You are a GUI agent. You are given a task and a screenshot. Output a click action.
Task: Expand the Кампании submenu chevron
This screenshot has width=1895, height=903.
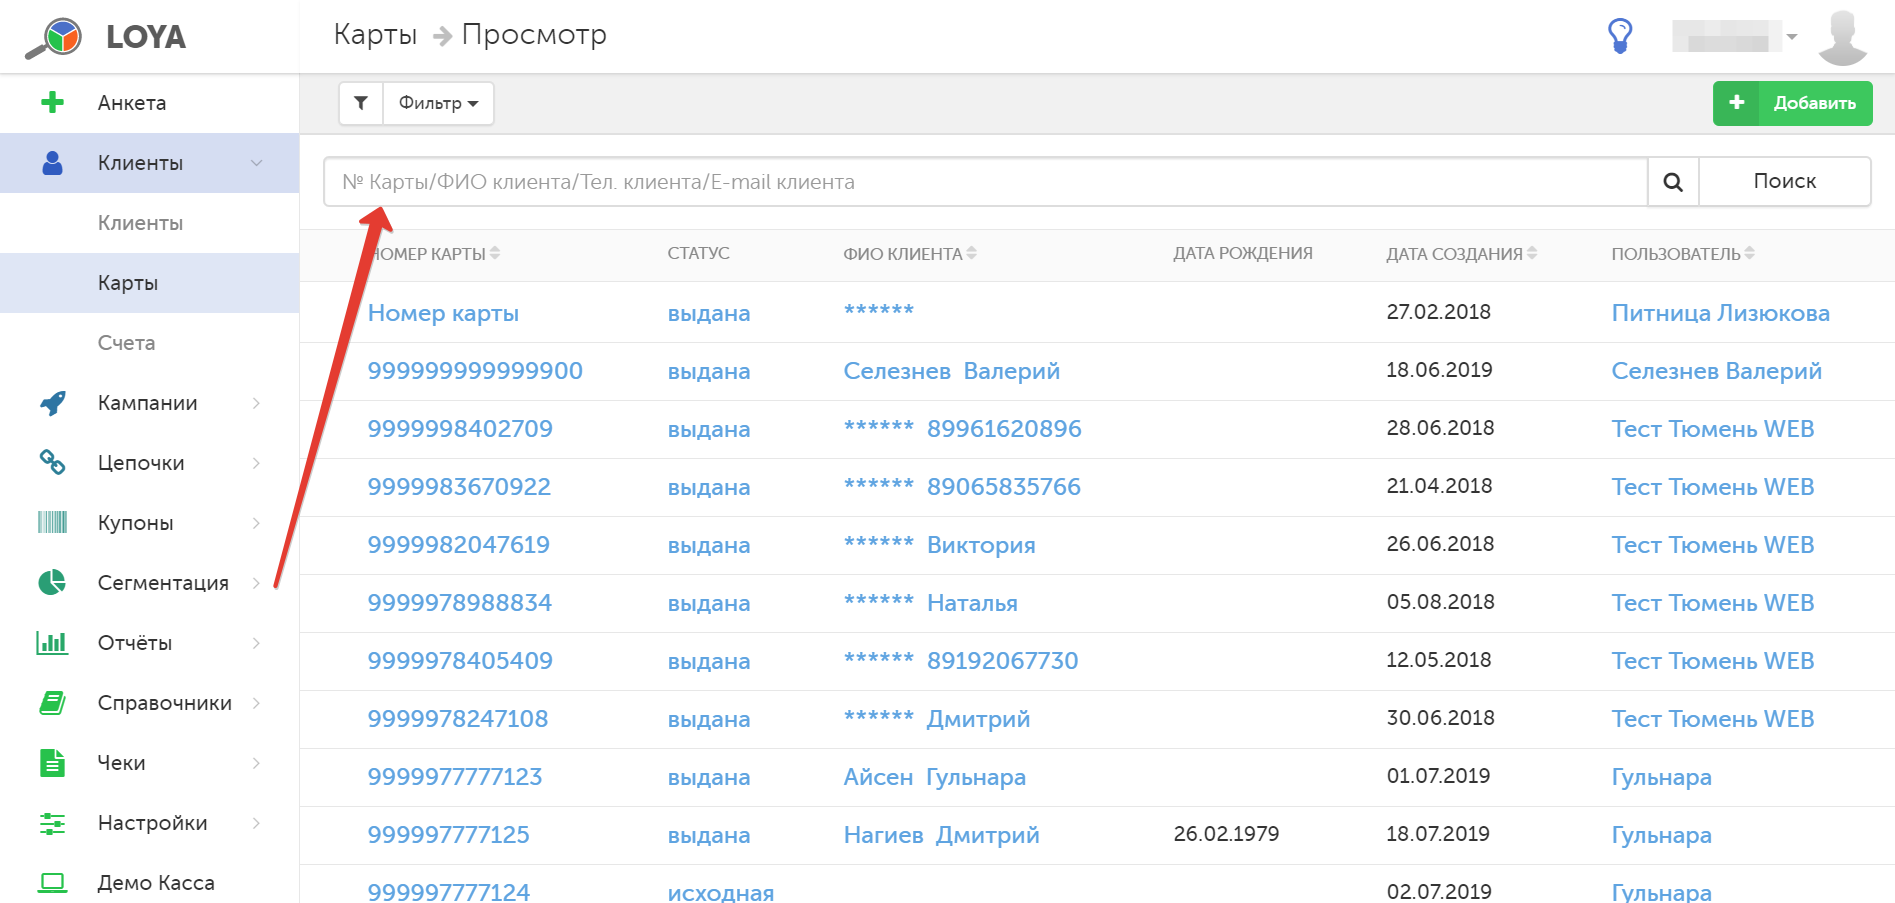[x=257, y=403]
